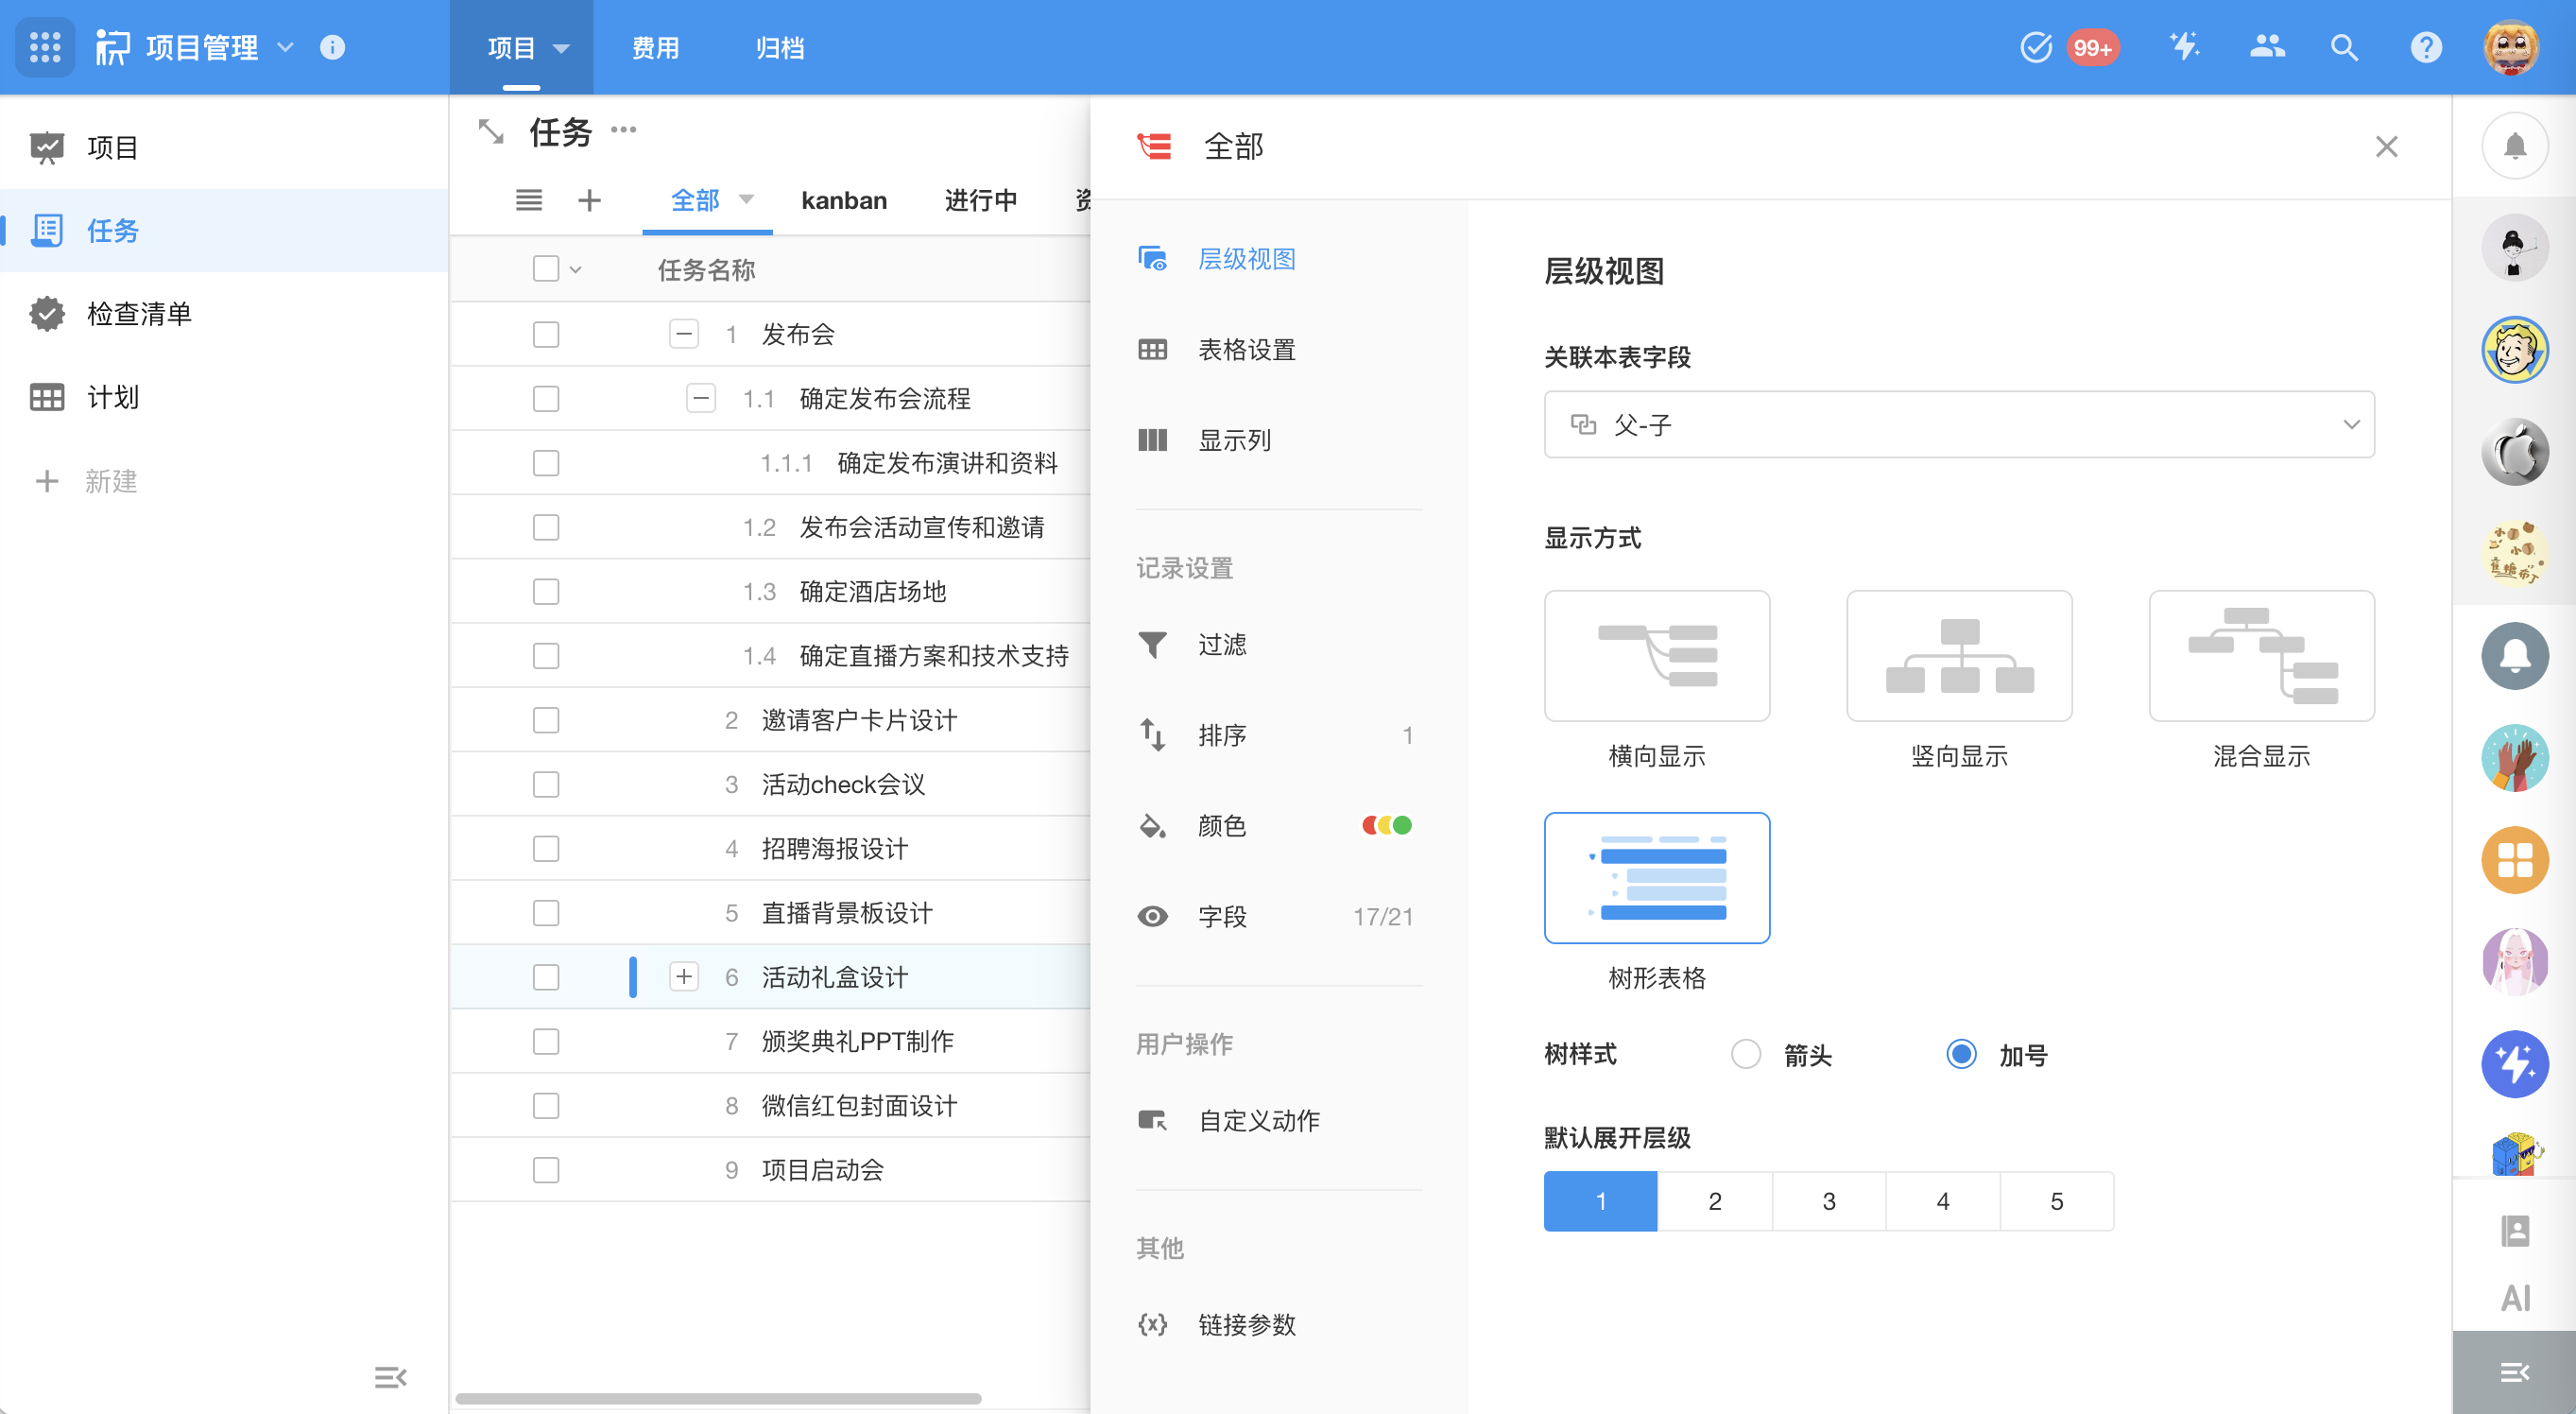Check the 确定发布会流程 row checkbox
Image resolution: width=2576 pixels, height=1414 pixels.
click(545, 398)
